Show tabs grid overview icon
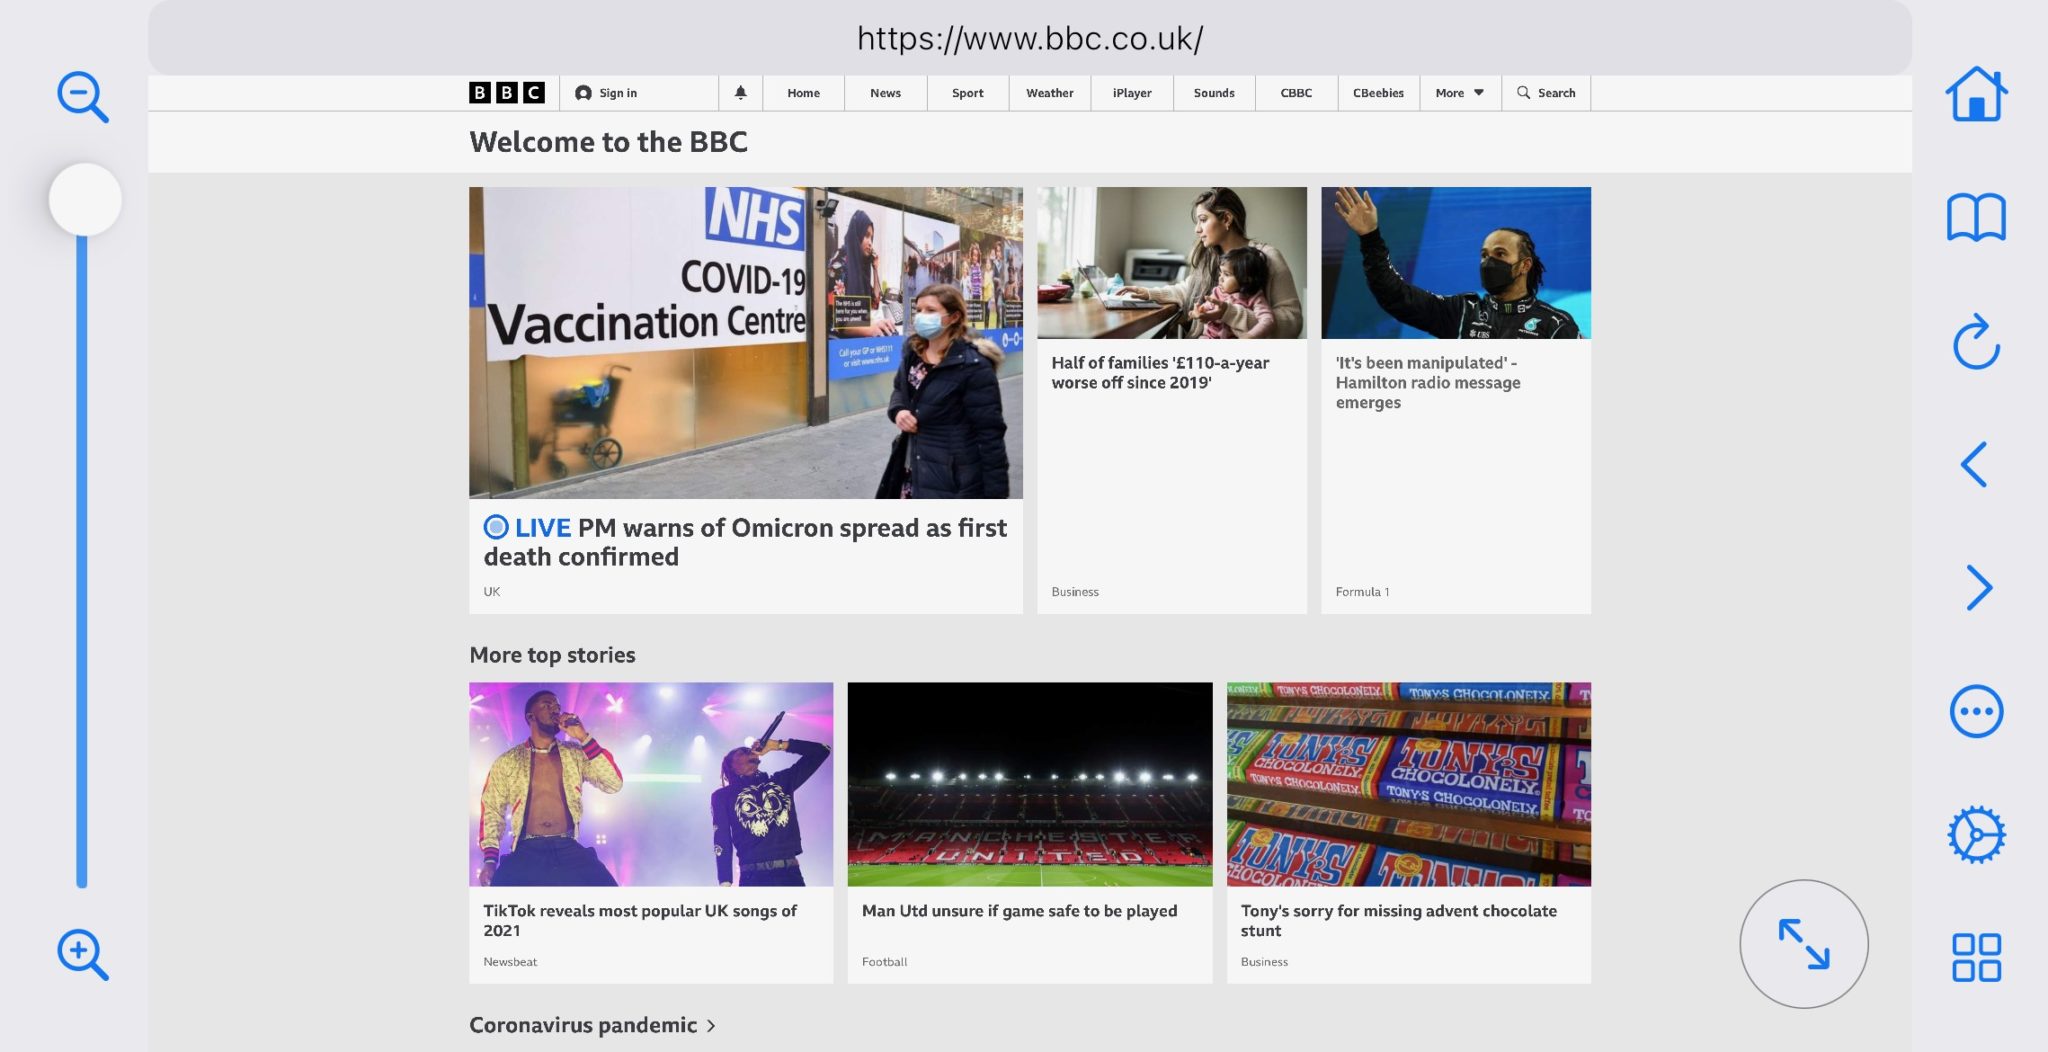The height and width of the screenshot is (1052, 2048). tap(1976, 958)
